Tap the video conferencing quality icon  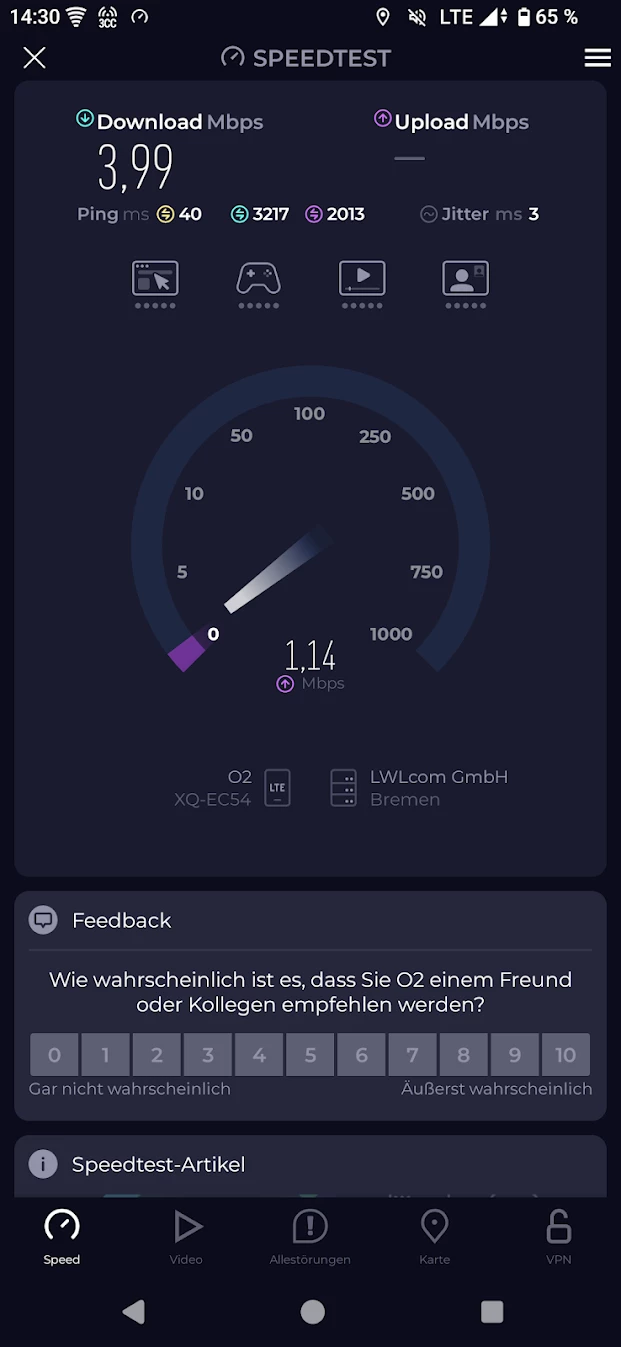point(465,279)
